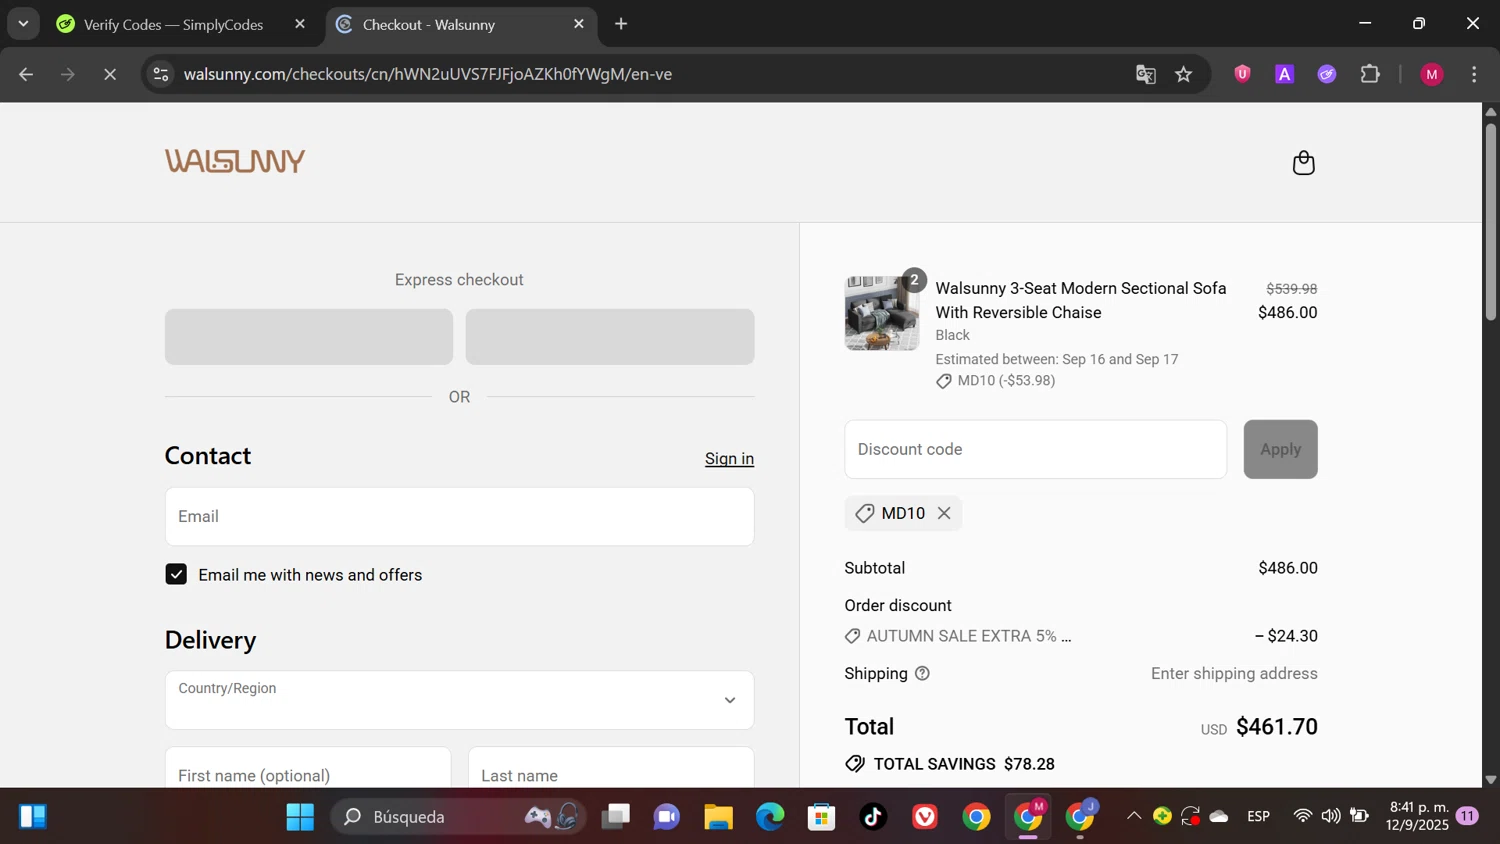Click the ESP language indicator

(x=1259, y=817)
